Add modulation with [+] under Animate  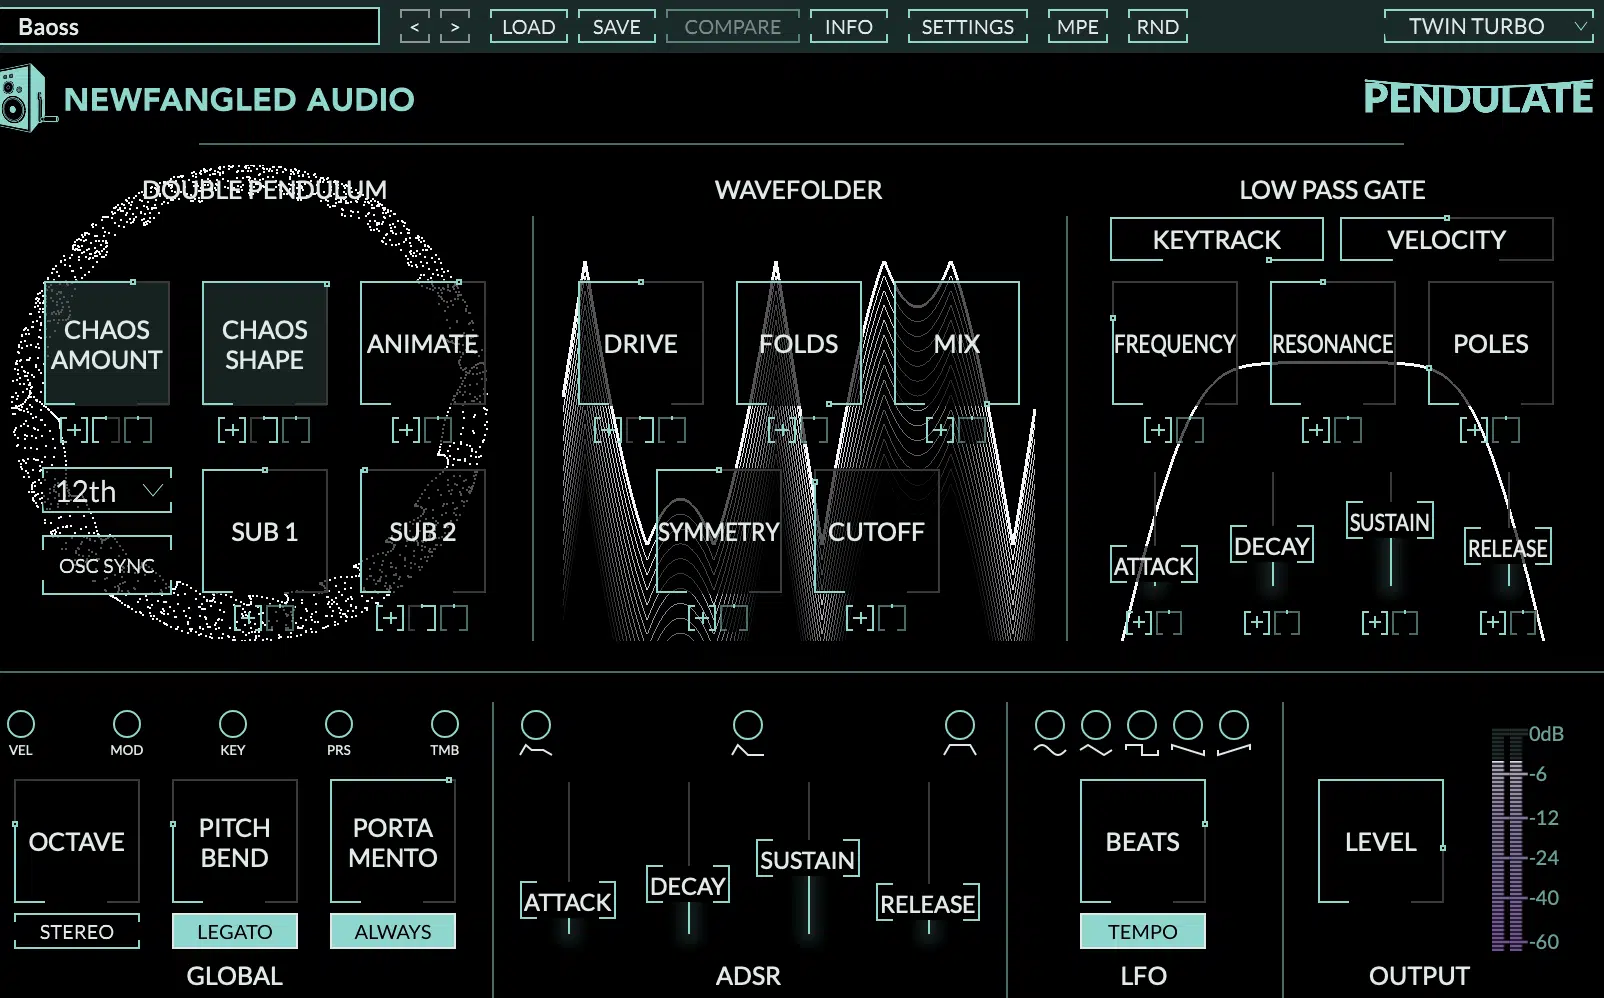point(405,430)
